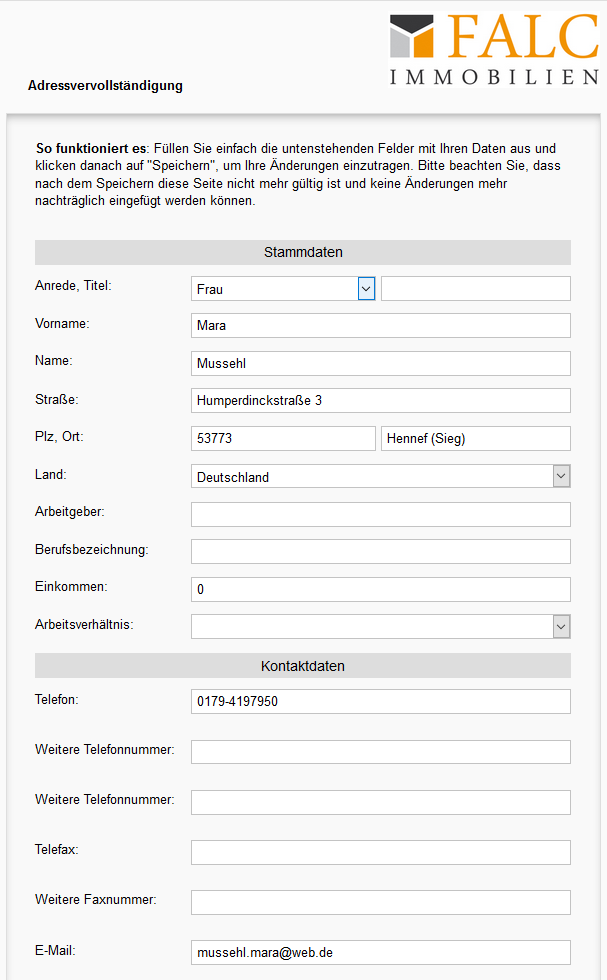Click the Plz field containing 53773
Image resolution: width=607 pixels, height=980 pixels.
coord(283,439)
